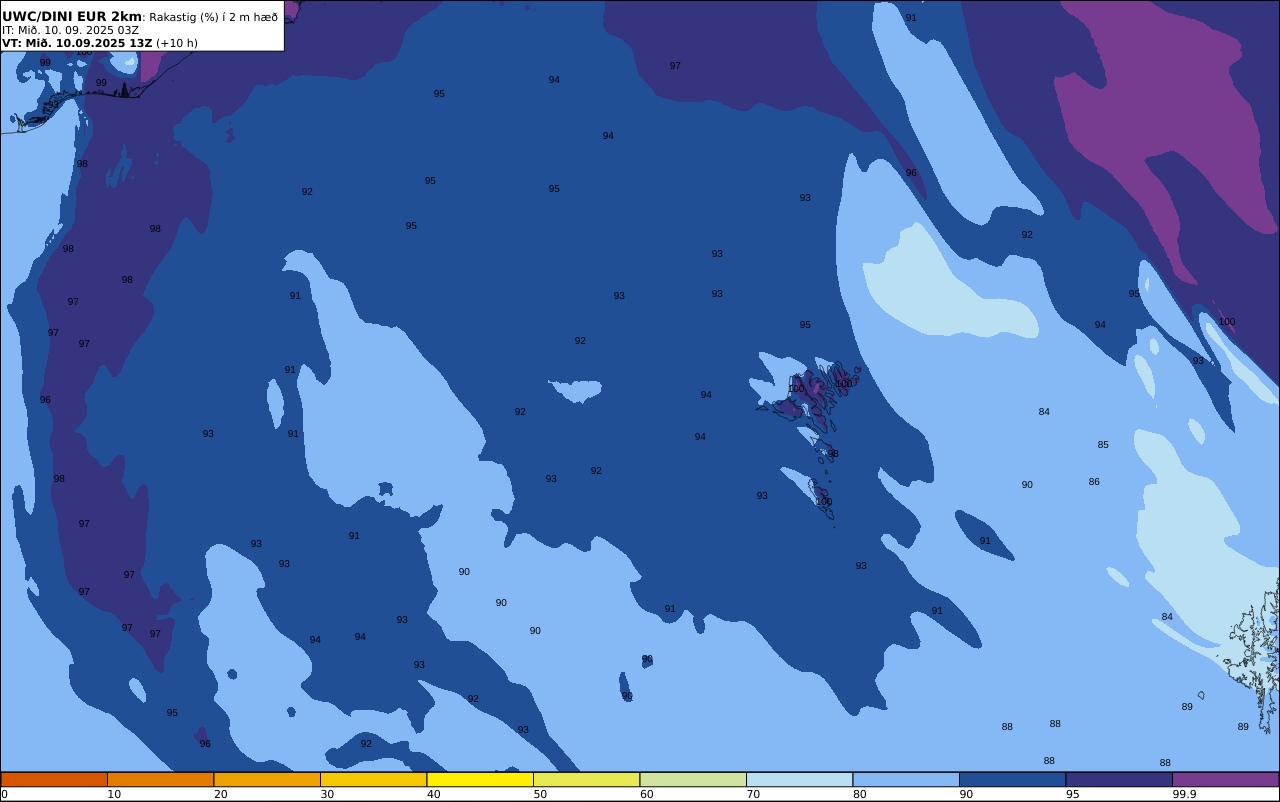This screenshot has height=802, width=1280.
Task: Click the '60' legend tick label
Action: click(646, 794)
